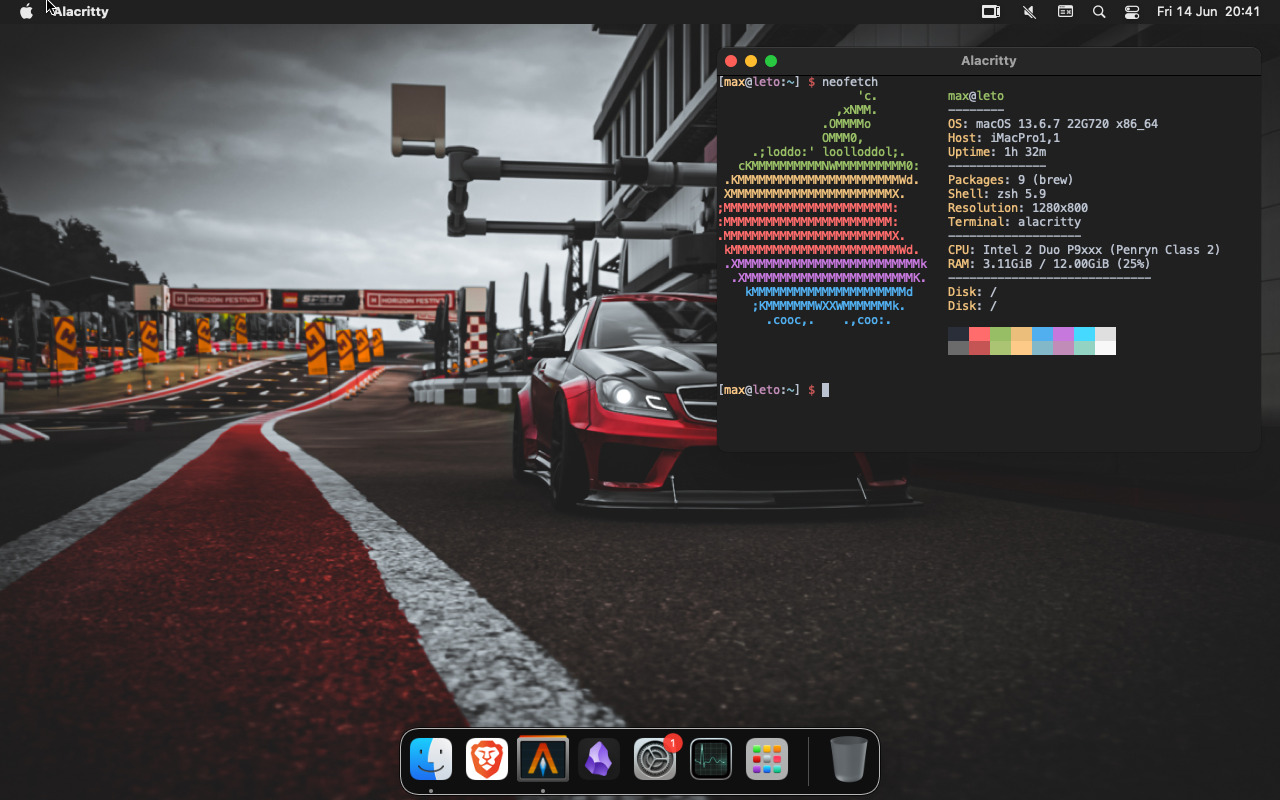This screenshot has width=1280, height=800.
Task: Click the Alacritty icon in the Dock
Action: (x=543, y=760)
